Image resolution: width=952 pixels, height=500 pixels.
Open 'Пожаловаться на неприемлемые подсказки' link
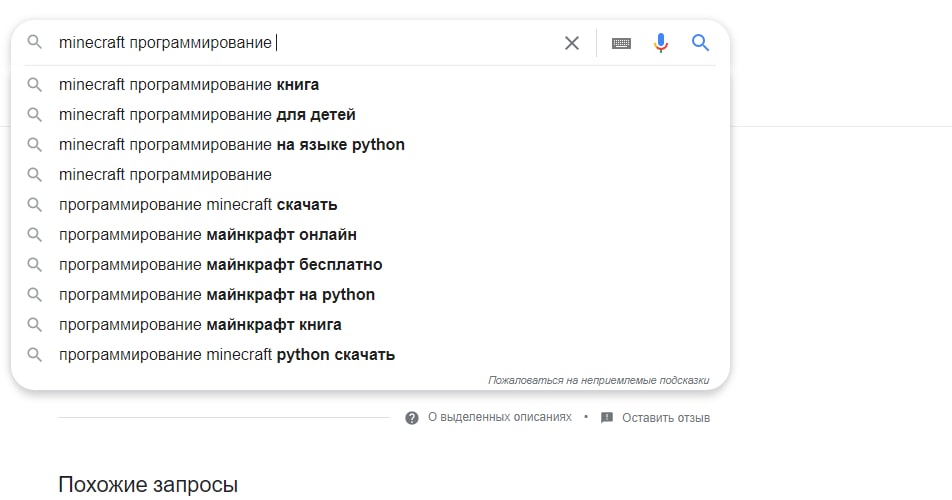click(599, 380)
